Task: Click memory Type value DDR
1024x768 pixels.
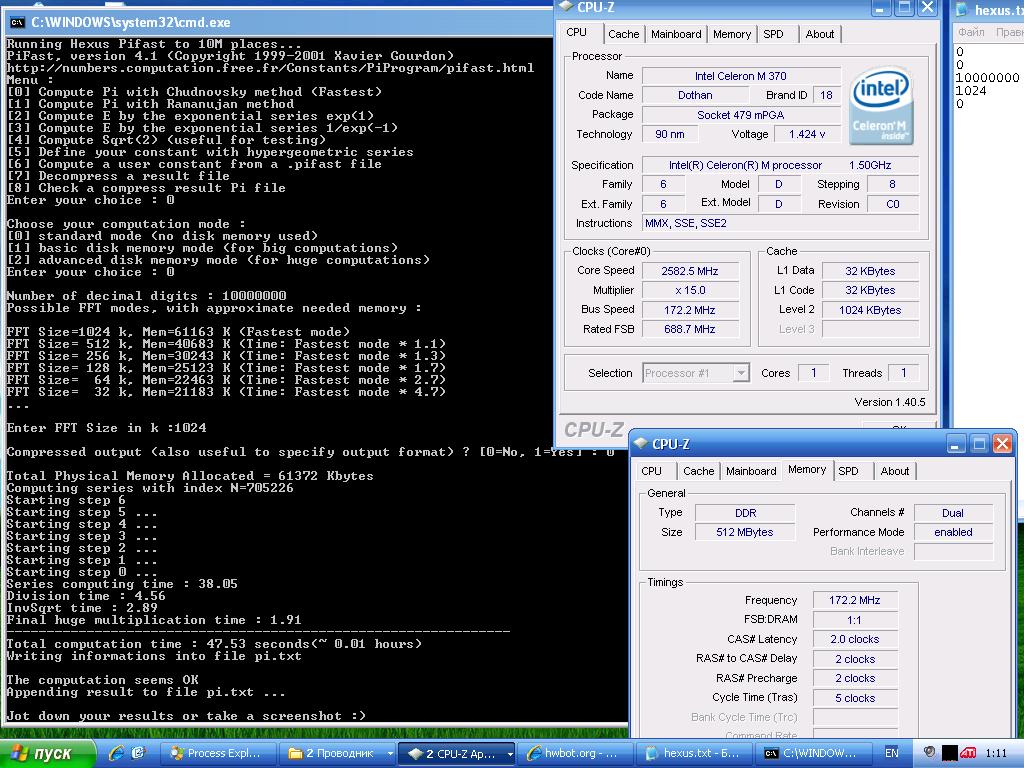Action: click(x=745, y=513)
